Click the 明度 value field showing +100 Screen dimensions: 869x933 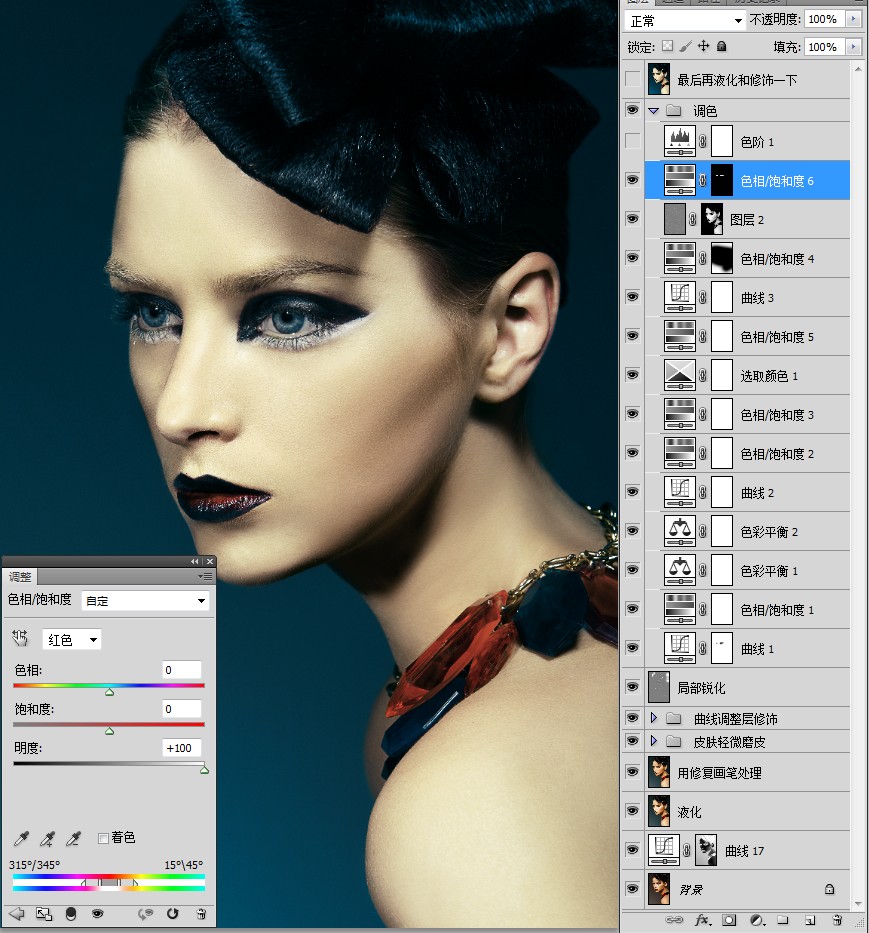pos(182,748)
